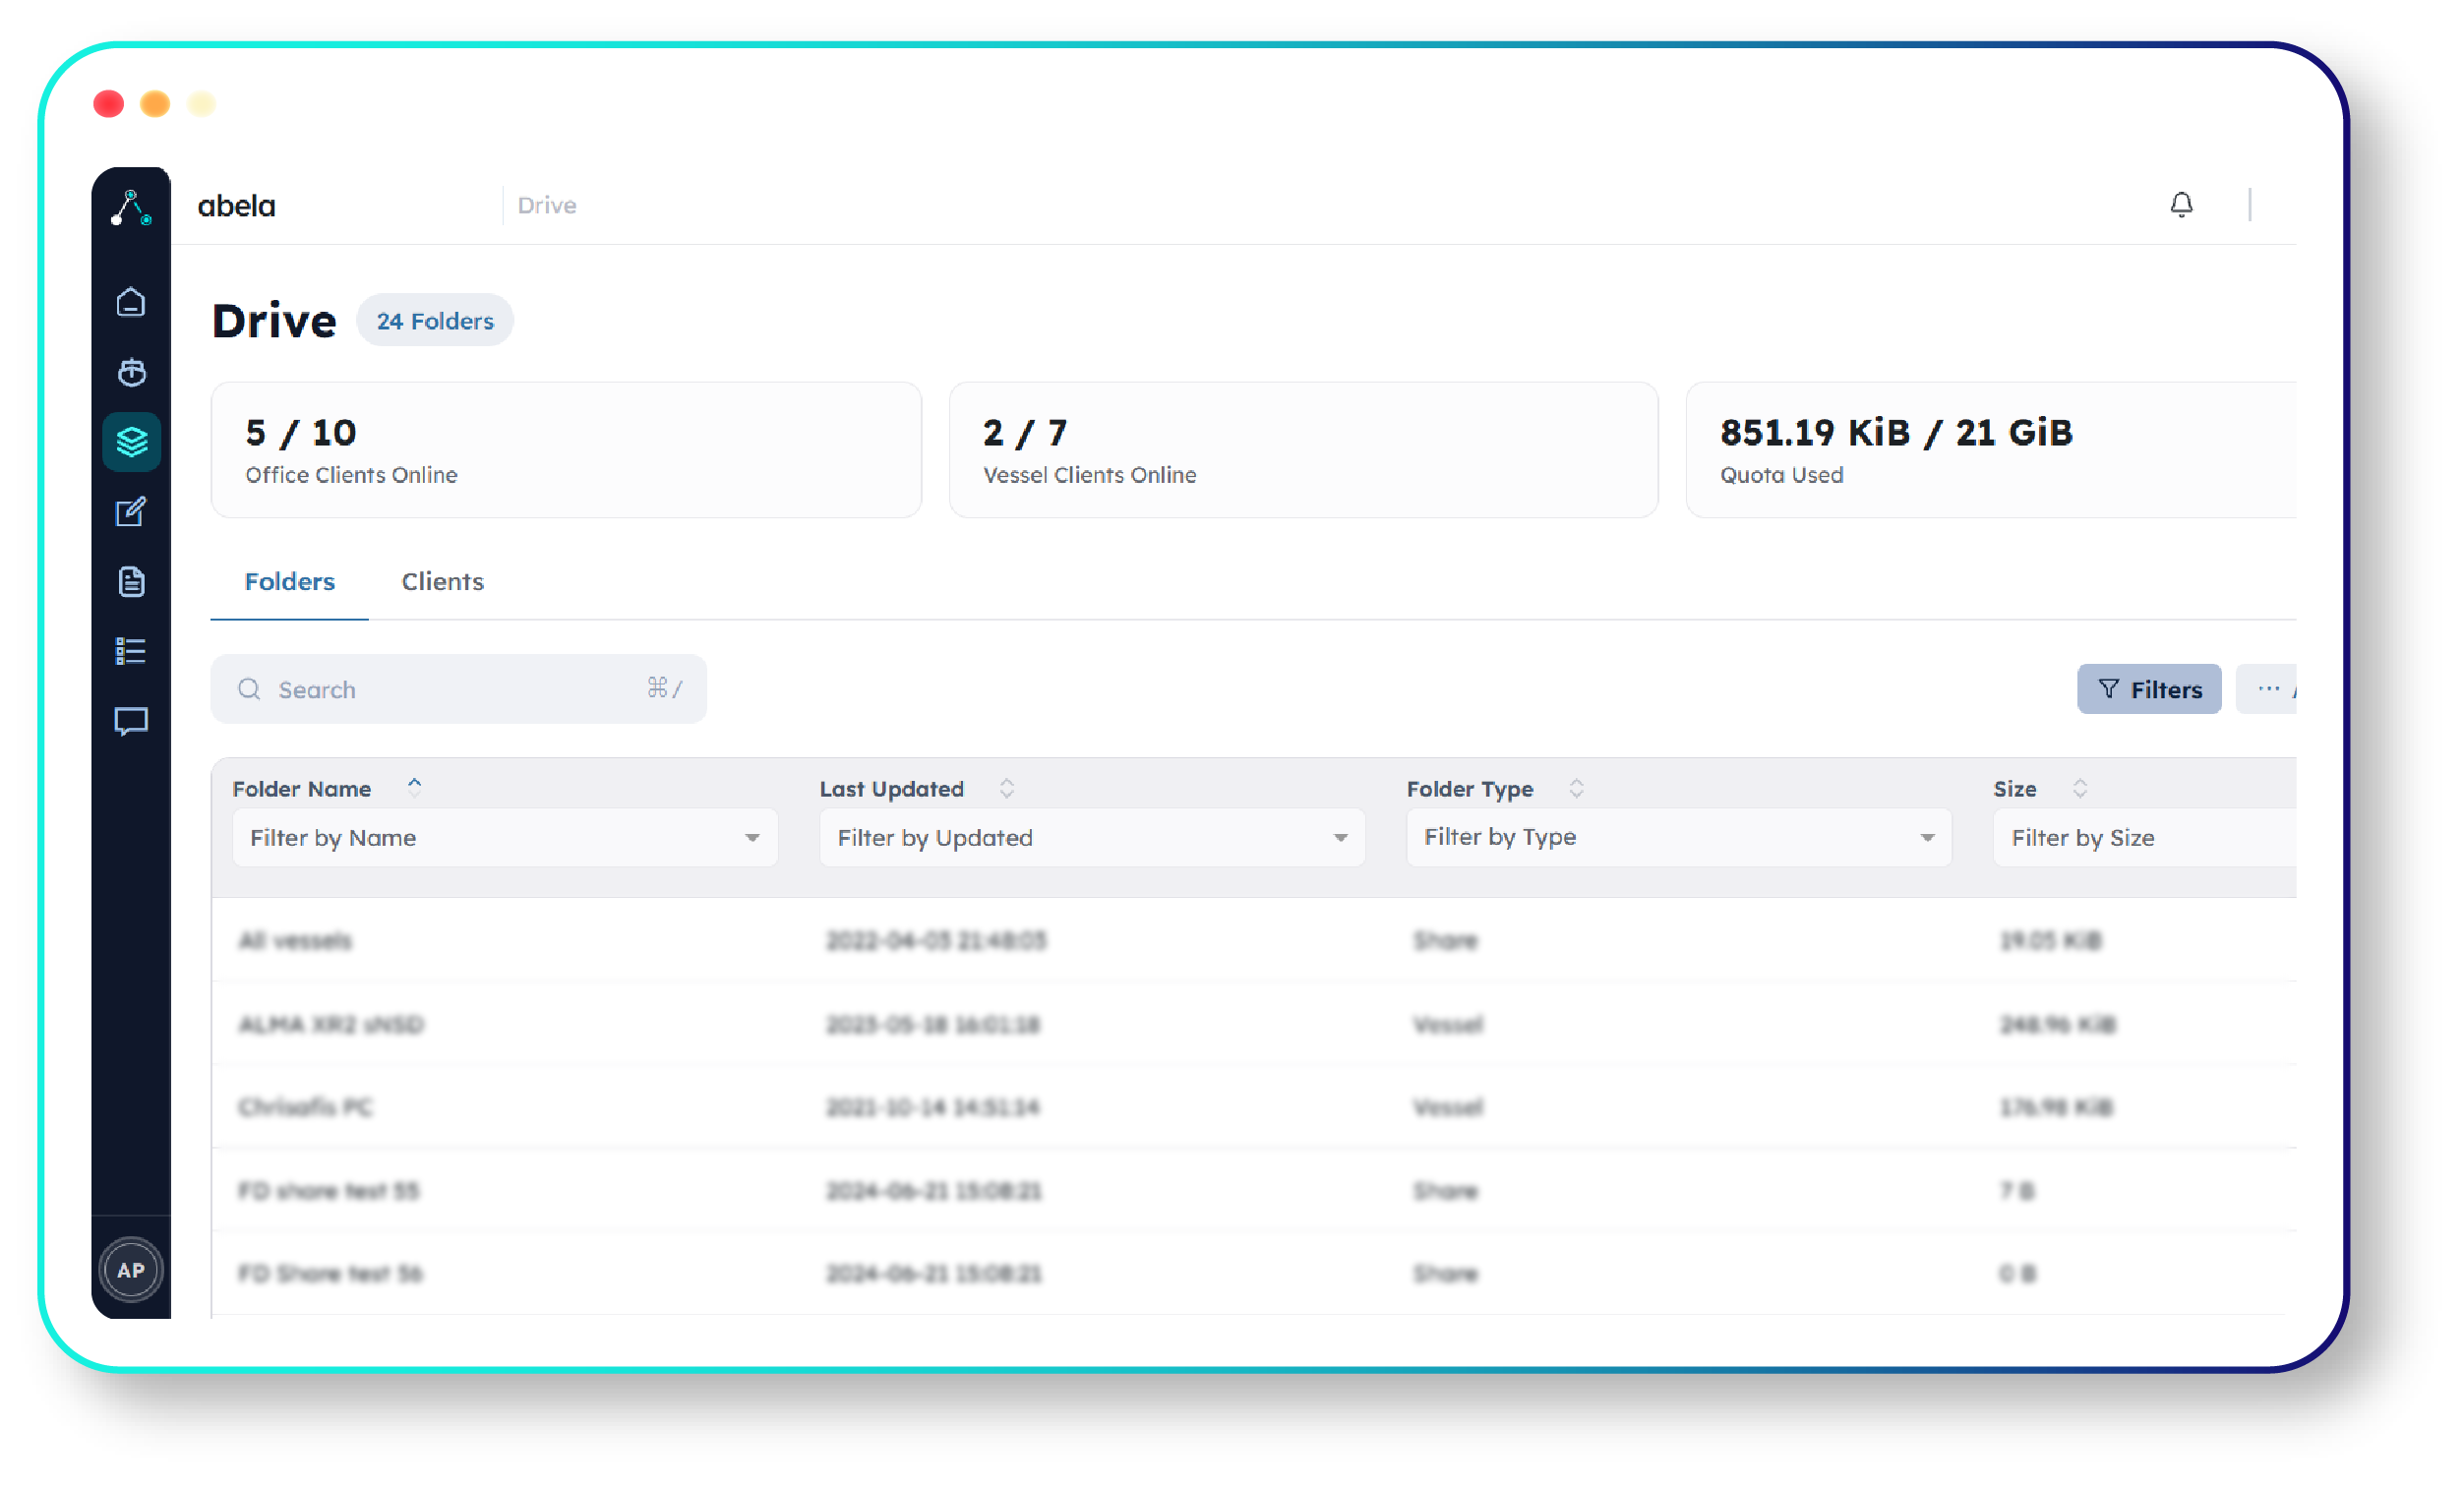
Task: Select the Drive layers icon in sidebar
Action: (131, 442)
